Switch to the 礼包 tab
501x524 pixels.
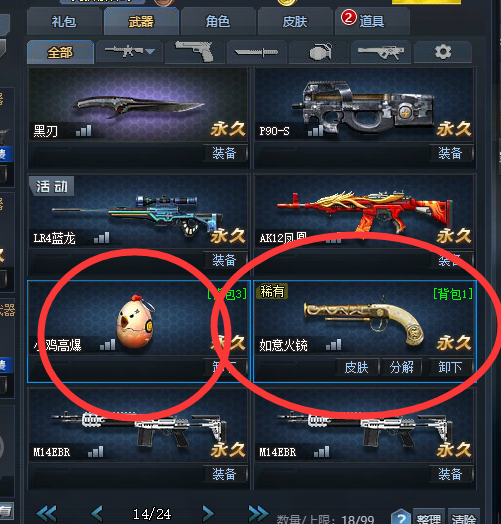pyautogui.click(x=64, y=22)
